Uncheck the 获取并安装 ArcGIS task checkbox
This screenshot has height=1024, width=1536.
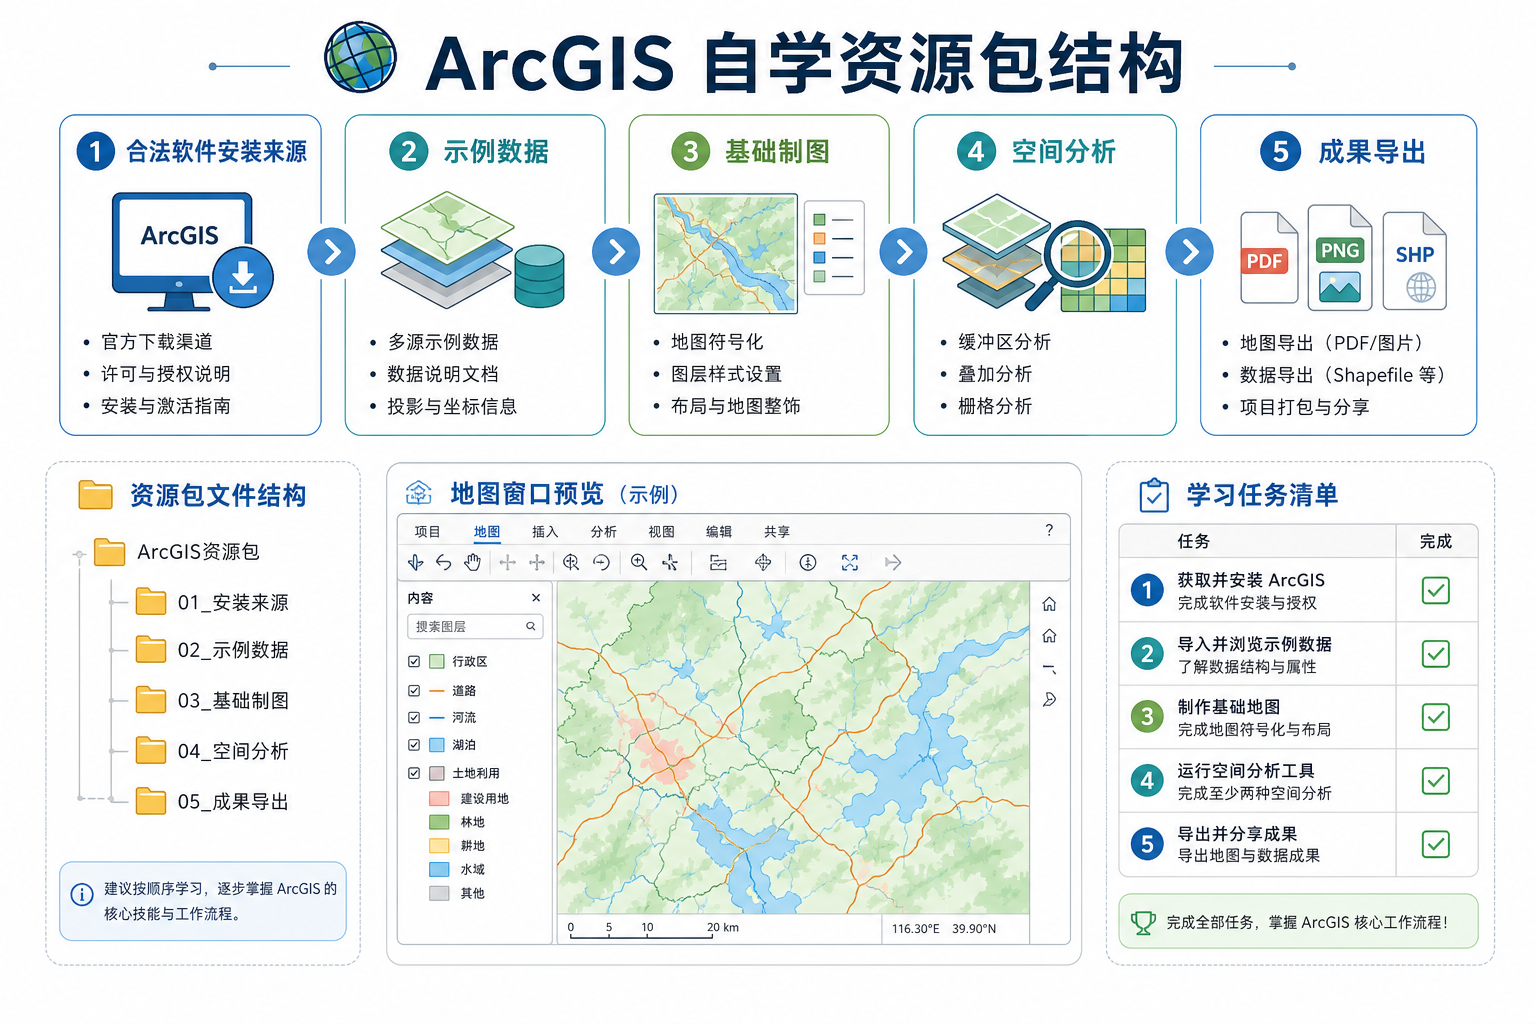point(1436,590)
